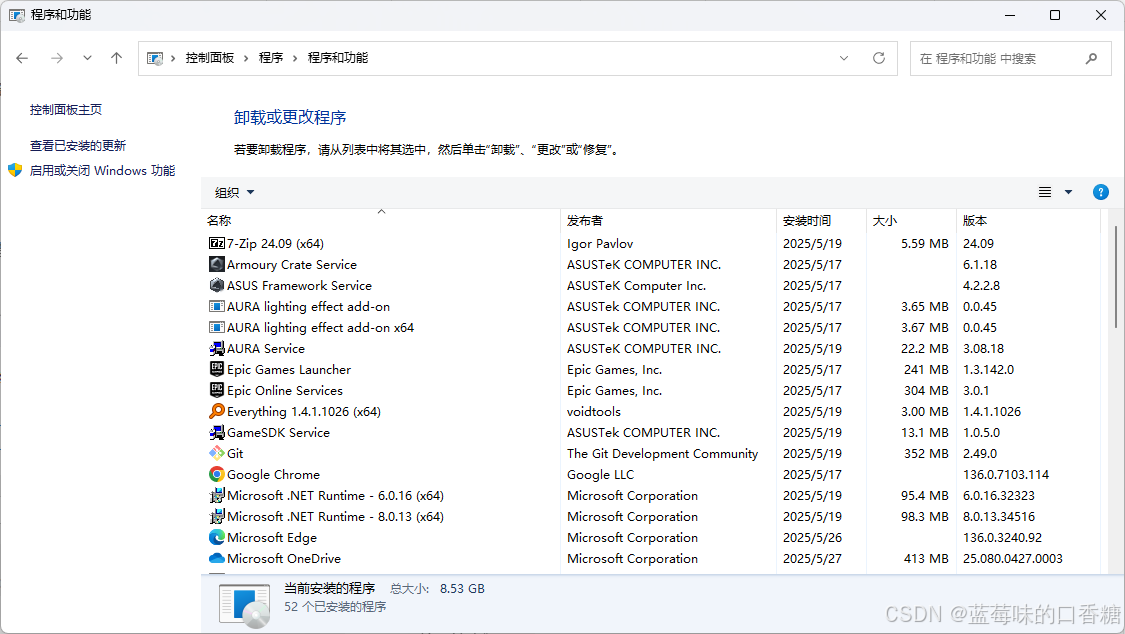This screenshot has width=1125, height=634.
Task: Open 控制面板主页 link
Action: click(65, 109)
